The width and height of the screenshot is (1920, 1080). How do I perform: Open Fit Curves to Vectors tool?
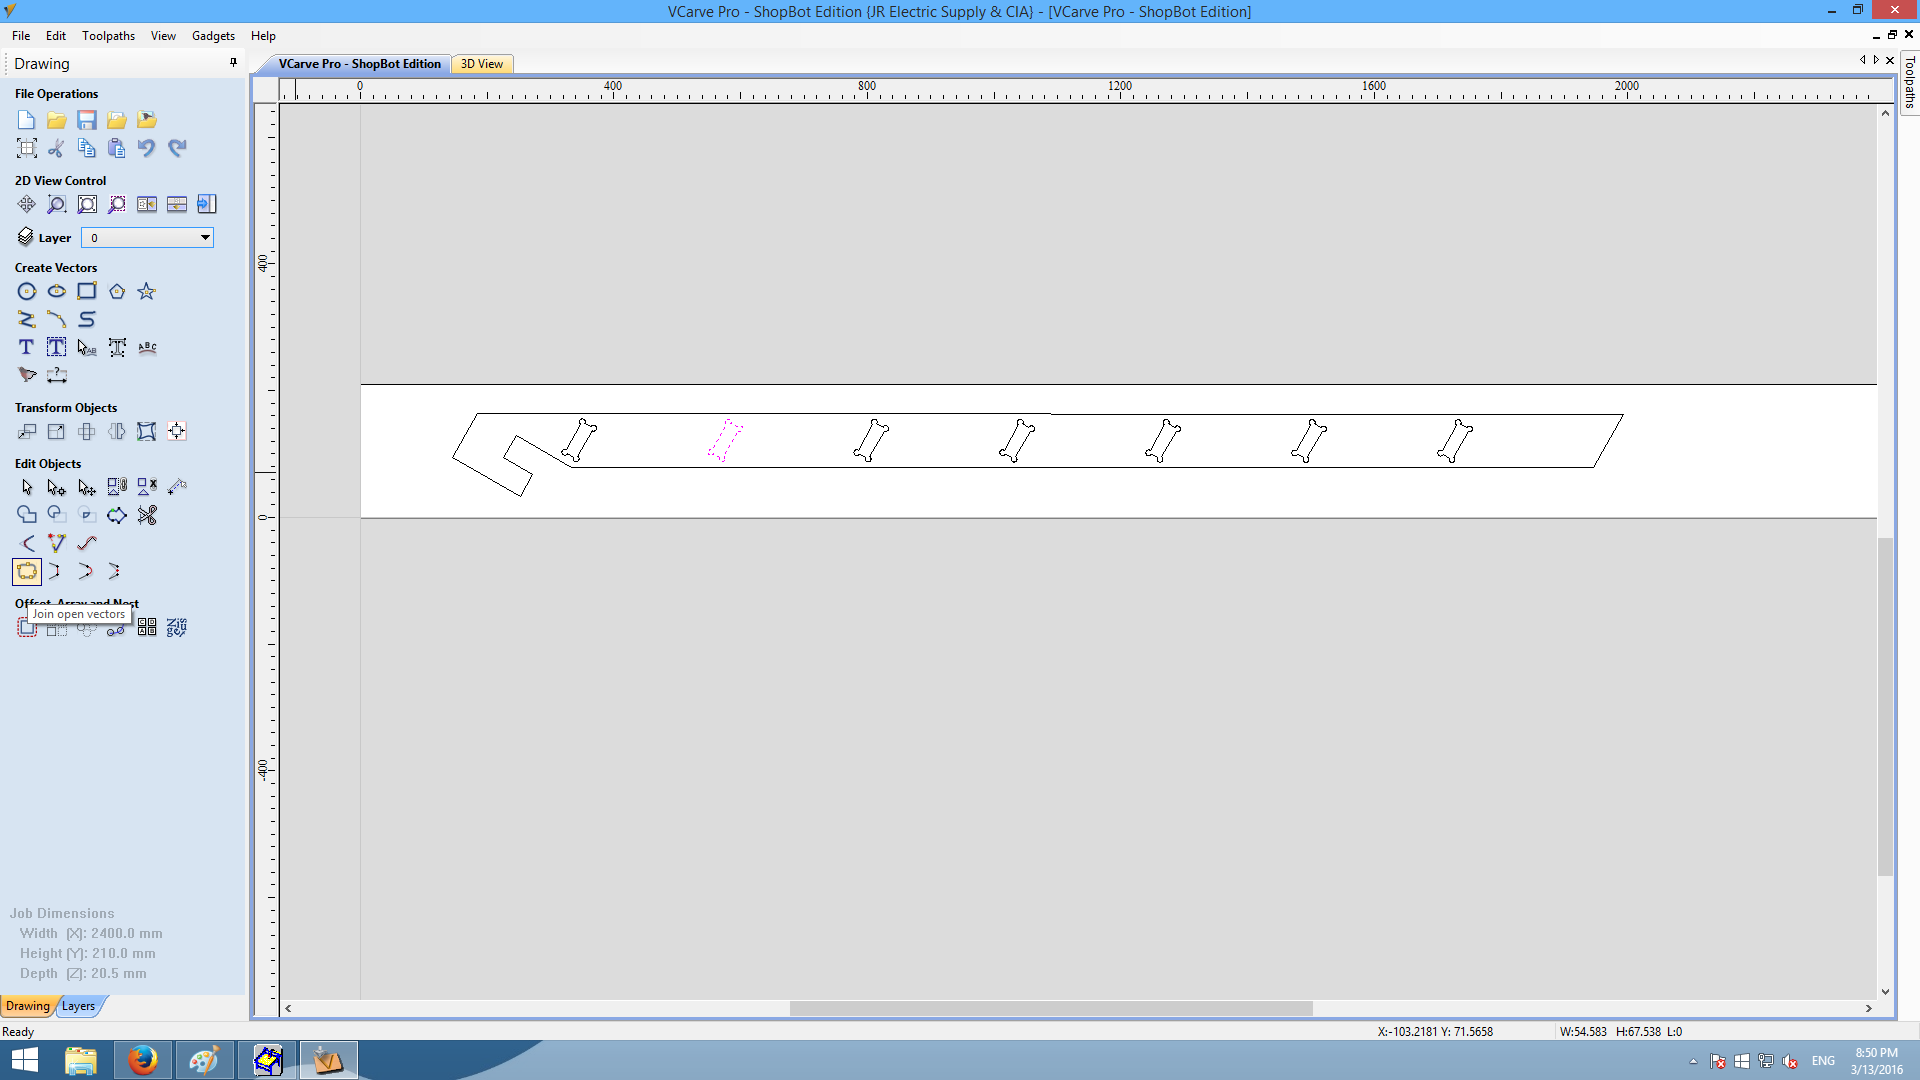click(87, 543)
